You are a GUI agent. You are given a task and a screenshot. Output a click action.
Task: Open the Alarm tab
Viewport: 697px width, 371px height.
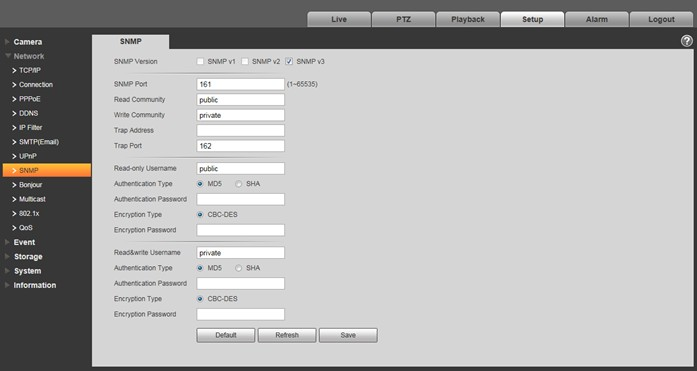pos(597,20)
